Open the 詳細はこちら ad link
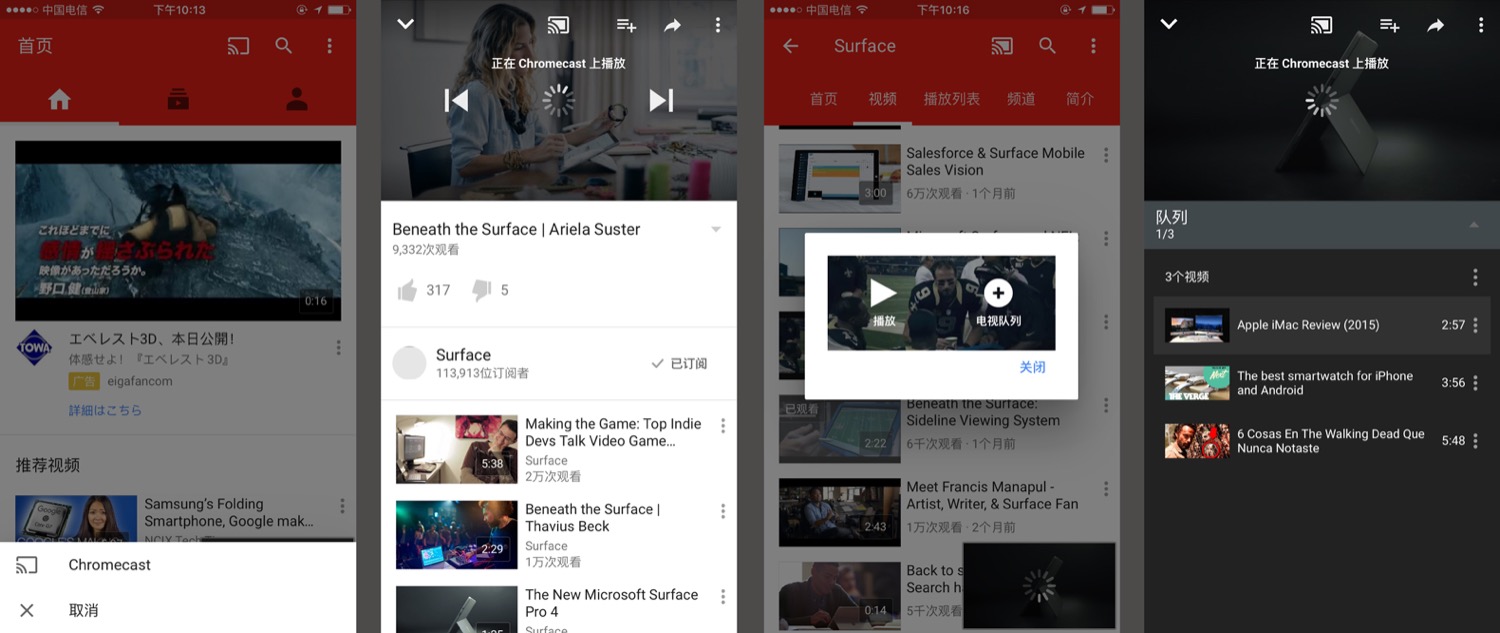This screenshot has height=633, width=1500. [105, 410]
